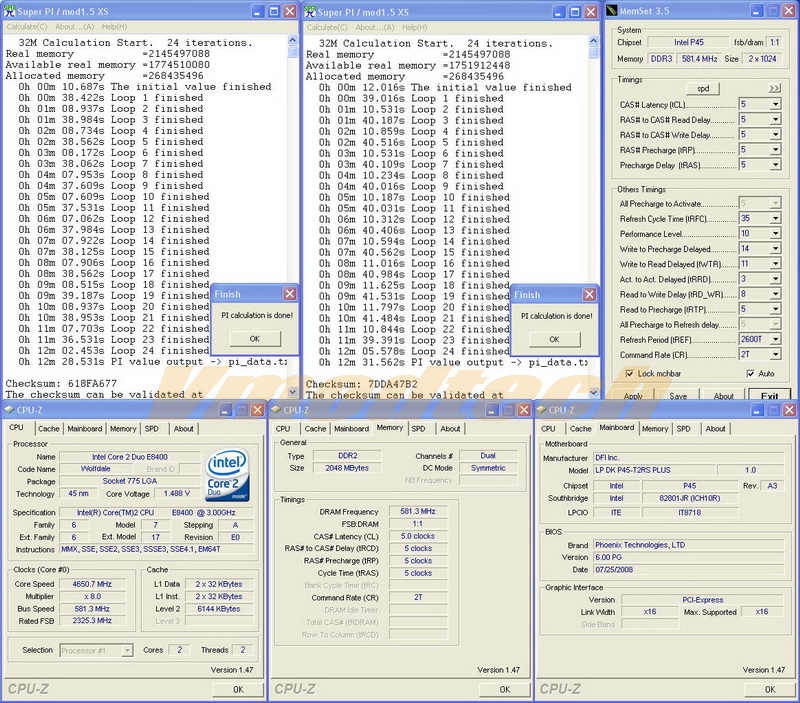Screen dimensions: 800x703
Task: Click OK in the right CPU-Z Mainboard window
Action: pyautogui.click(x=770, y=689)
